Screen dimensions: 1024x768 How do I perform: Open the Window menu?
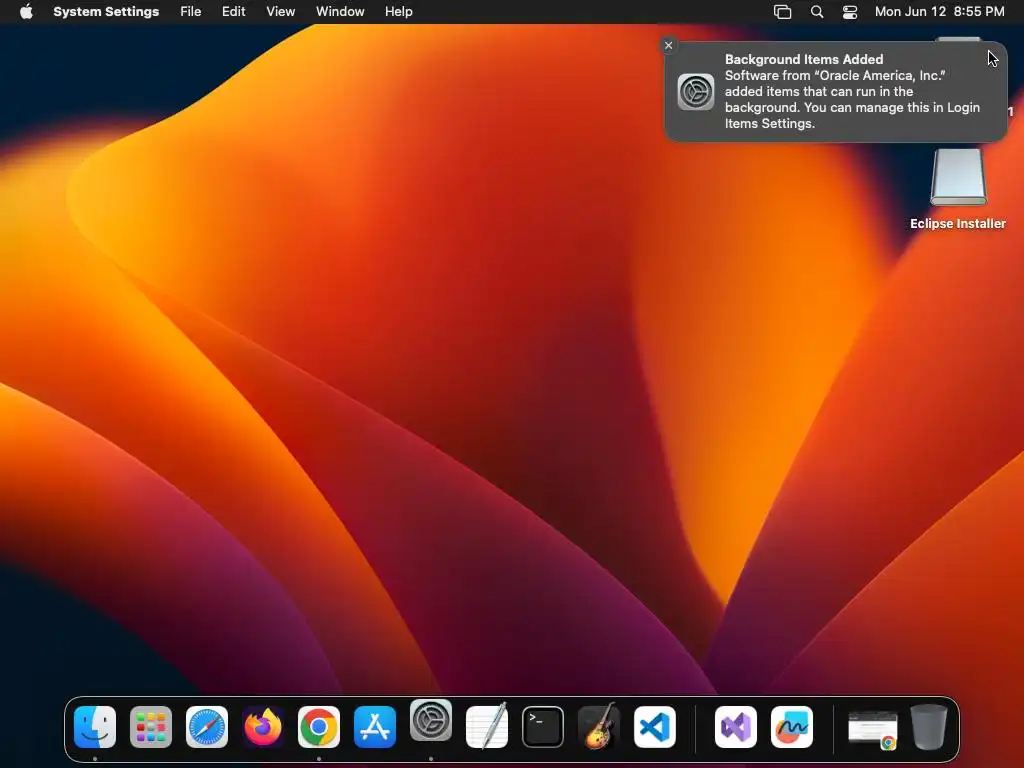(x=340, y=12)
